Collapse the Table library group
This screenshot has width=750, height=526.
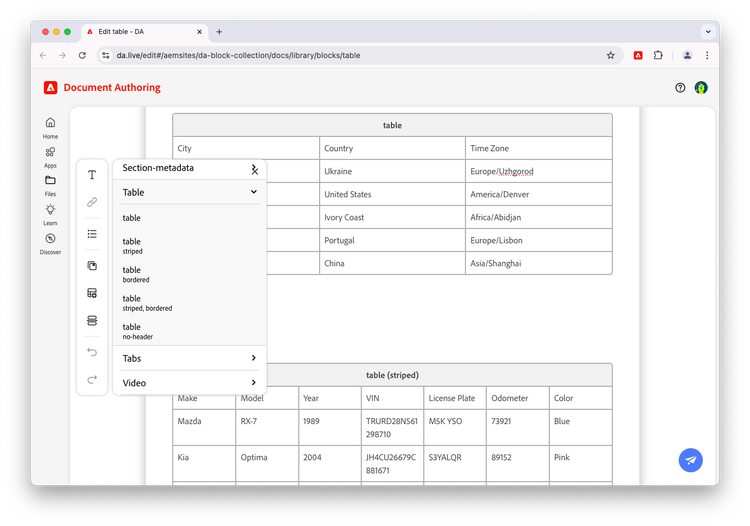190,192
